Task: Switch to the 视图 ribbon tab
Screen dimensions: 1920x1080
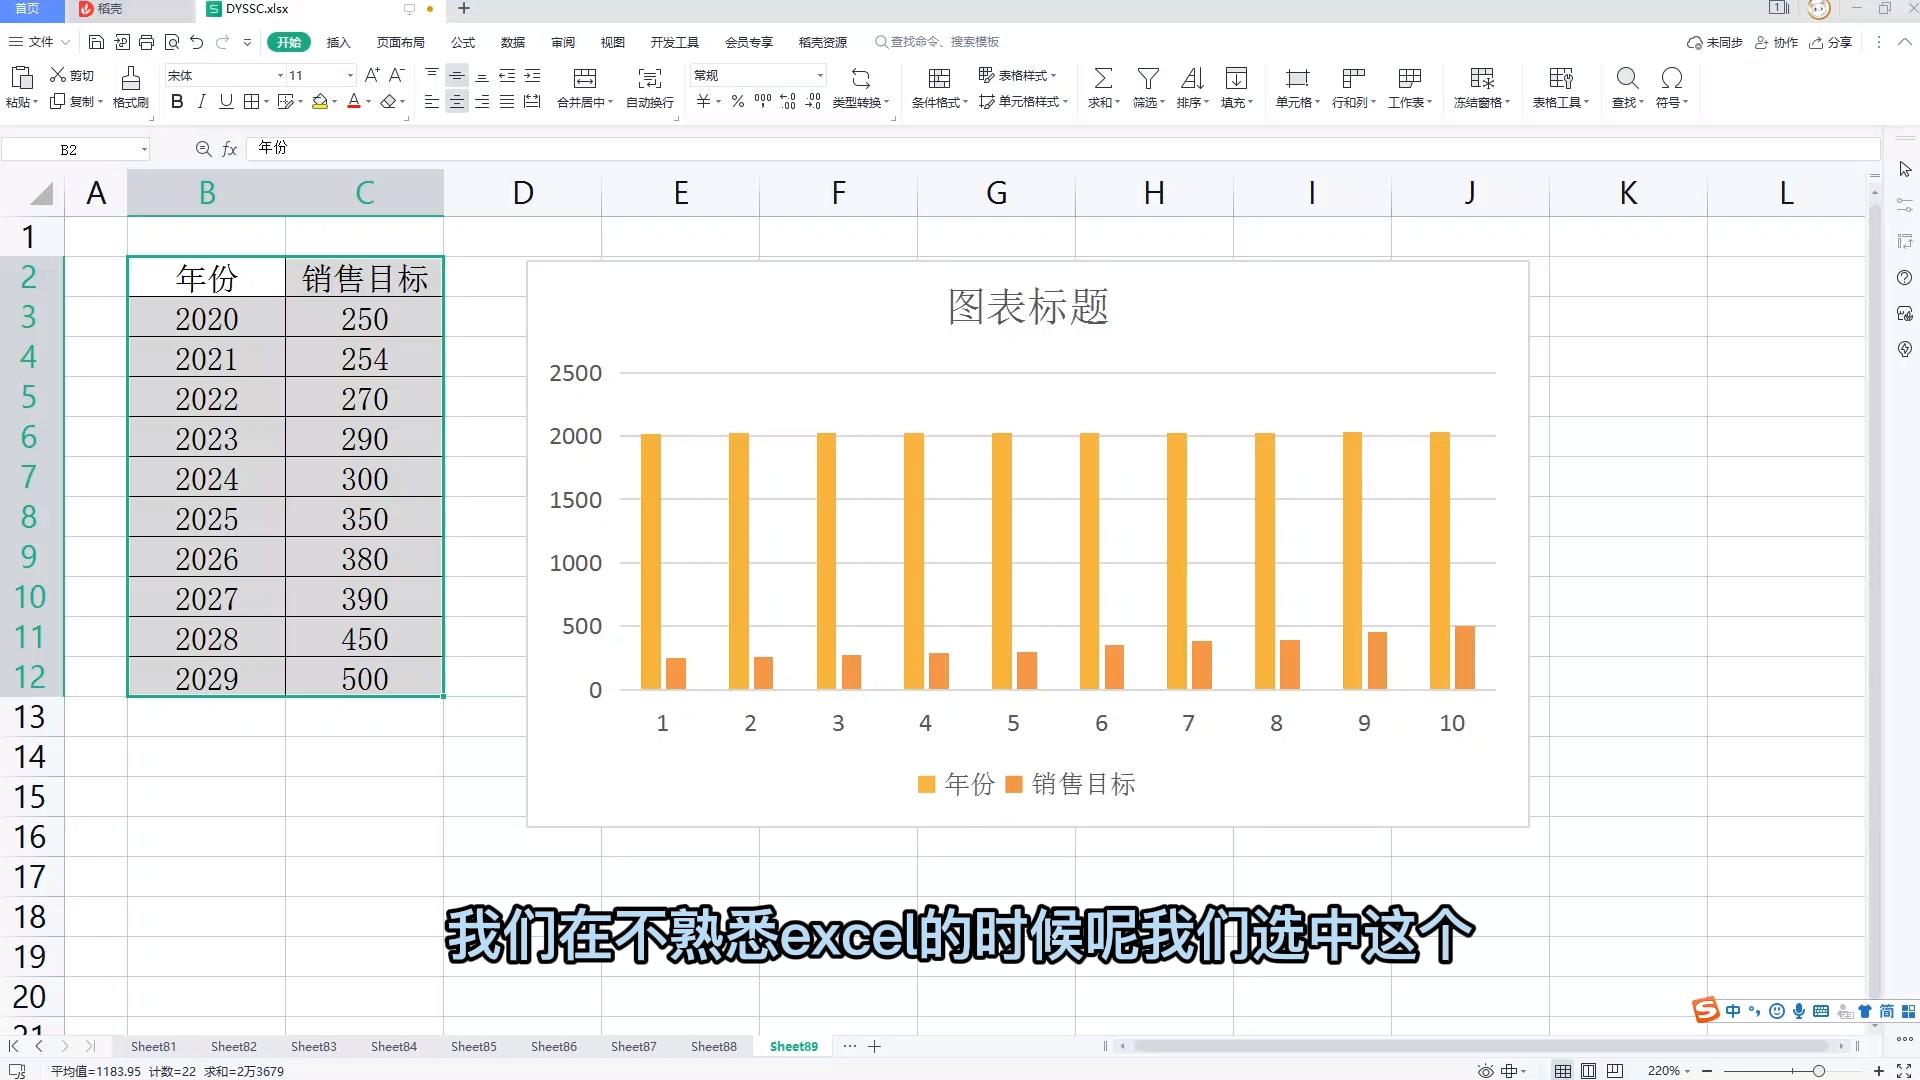Action: click(x=613, y=42)
